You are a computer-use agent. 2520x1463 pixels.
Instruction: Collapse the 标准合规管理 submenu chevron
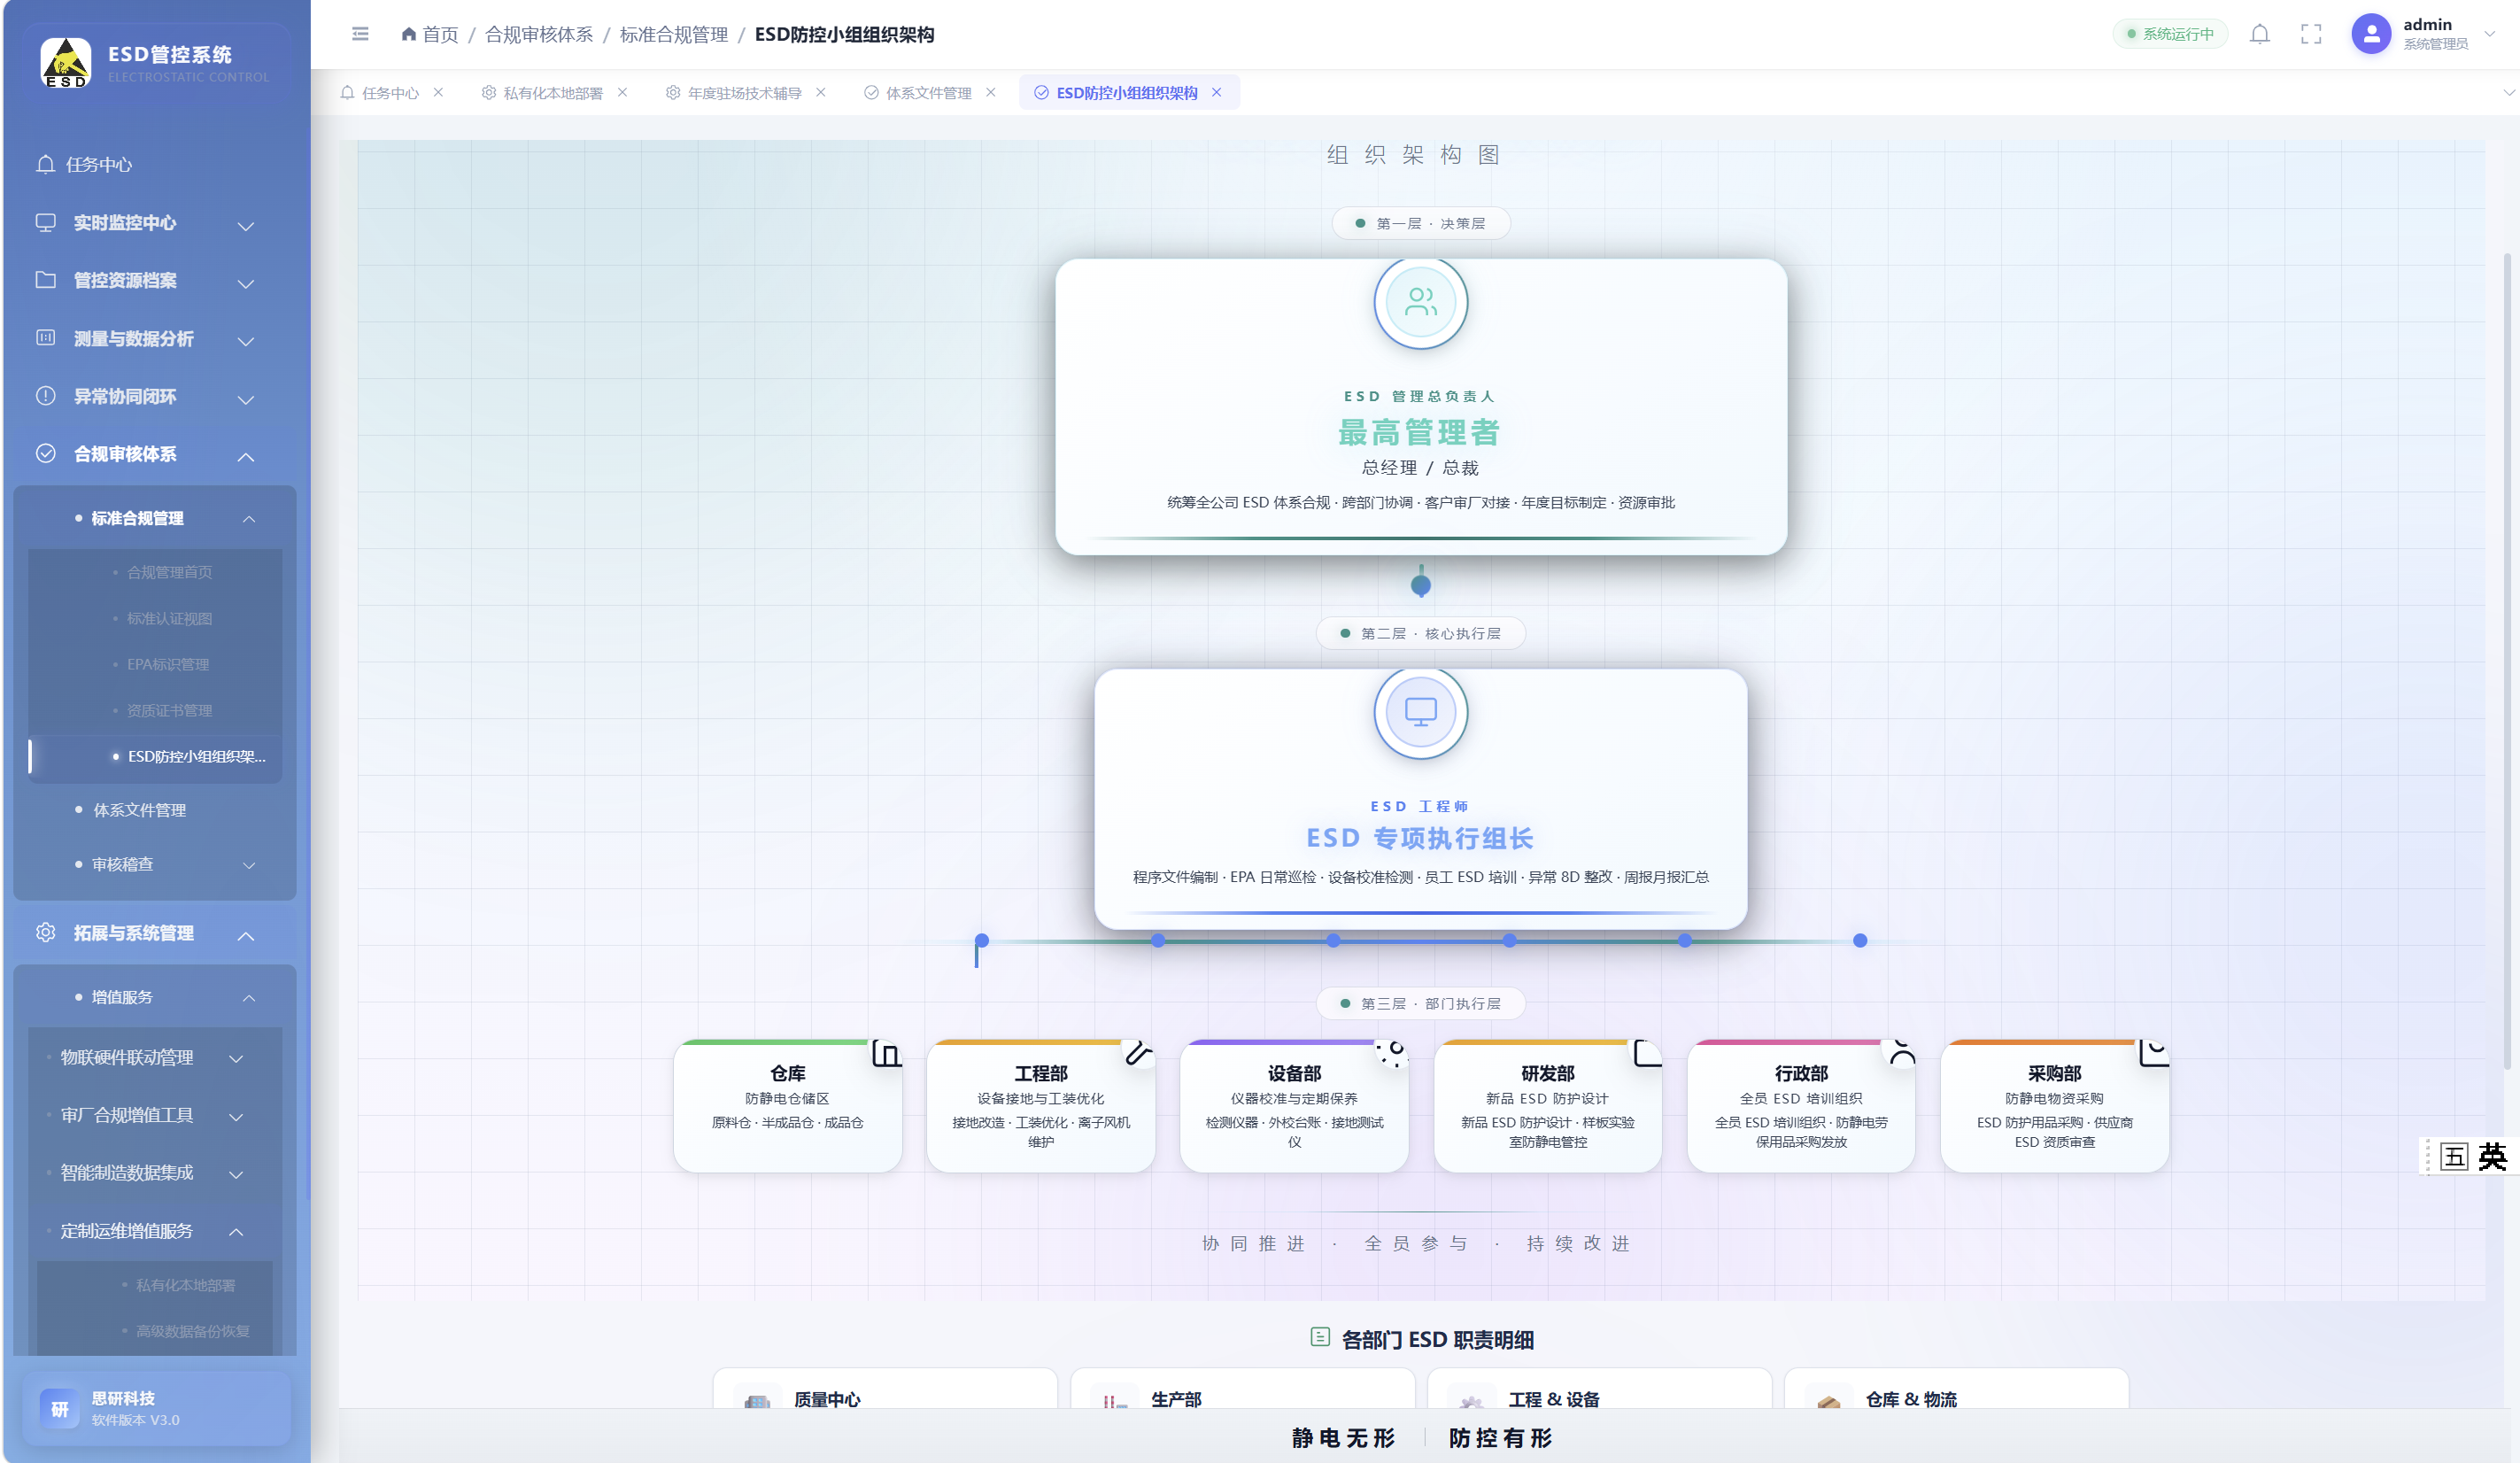pos(249,518)
